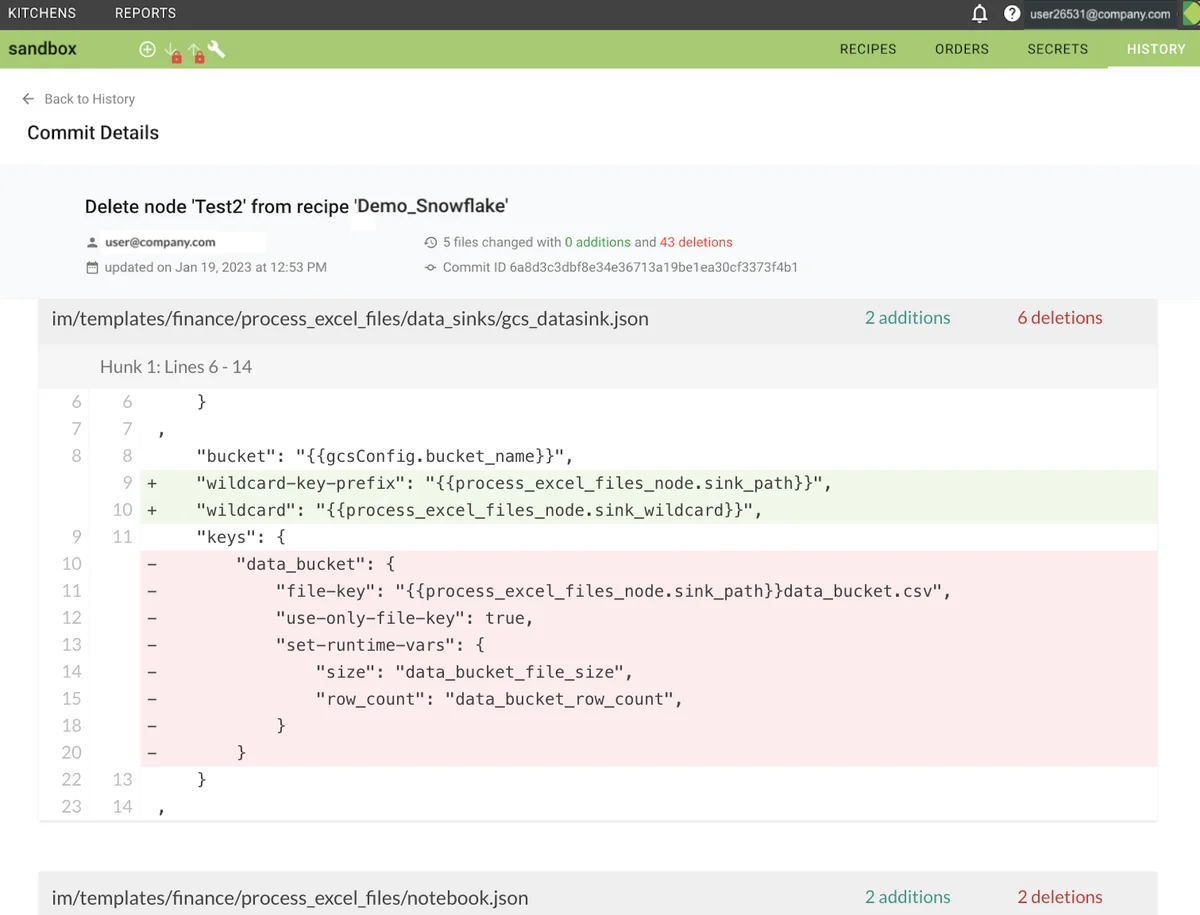Select the locked pull (down arrow) icon
This screenshot has width=1200, height=915.
pos(172,48)
